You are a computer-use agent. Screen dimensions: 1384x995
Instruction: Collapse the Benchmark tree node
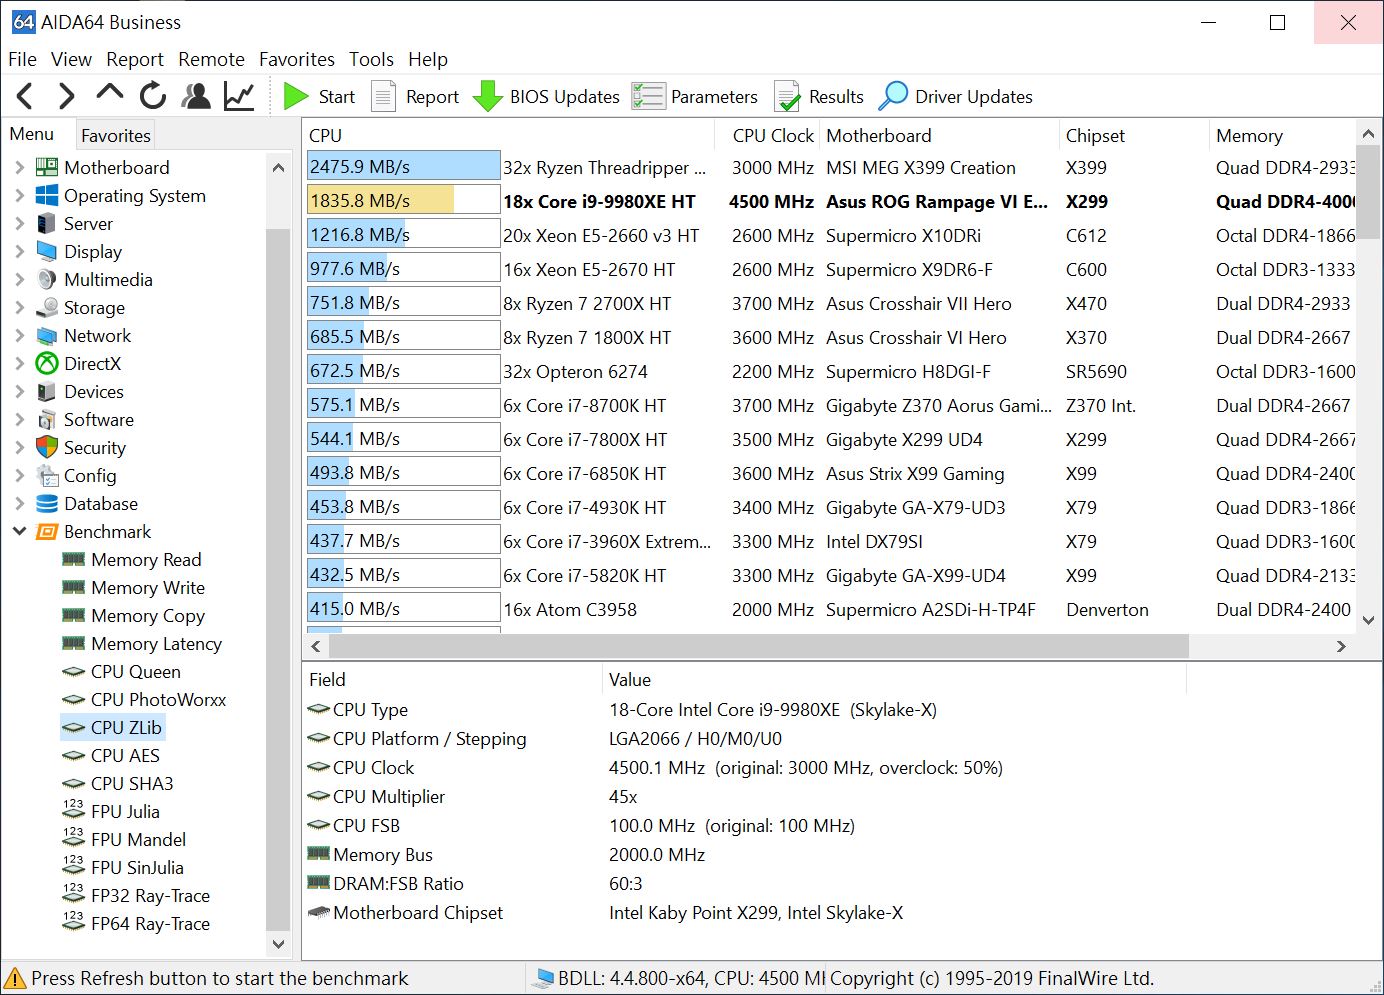coord(19,531)
